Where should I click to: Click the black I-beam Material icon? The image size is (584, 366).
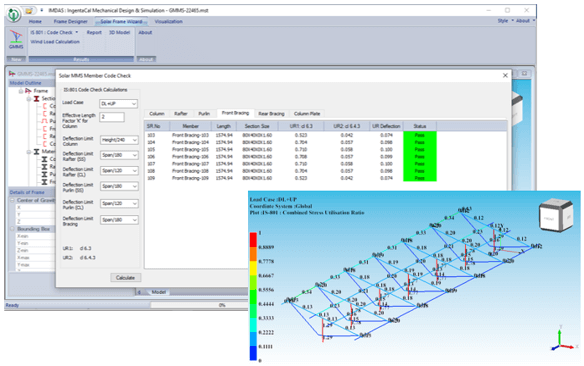[36, 152]
